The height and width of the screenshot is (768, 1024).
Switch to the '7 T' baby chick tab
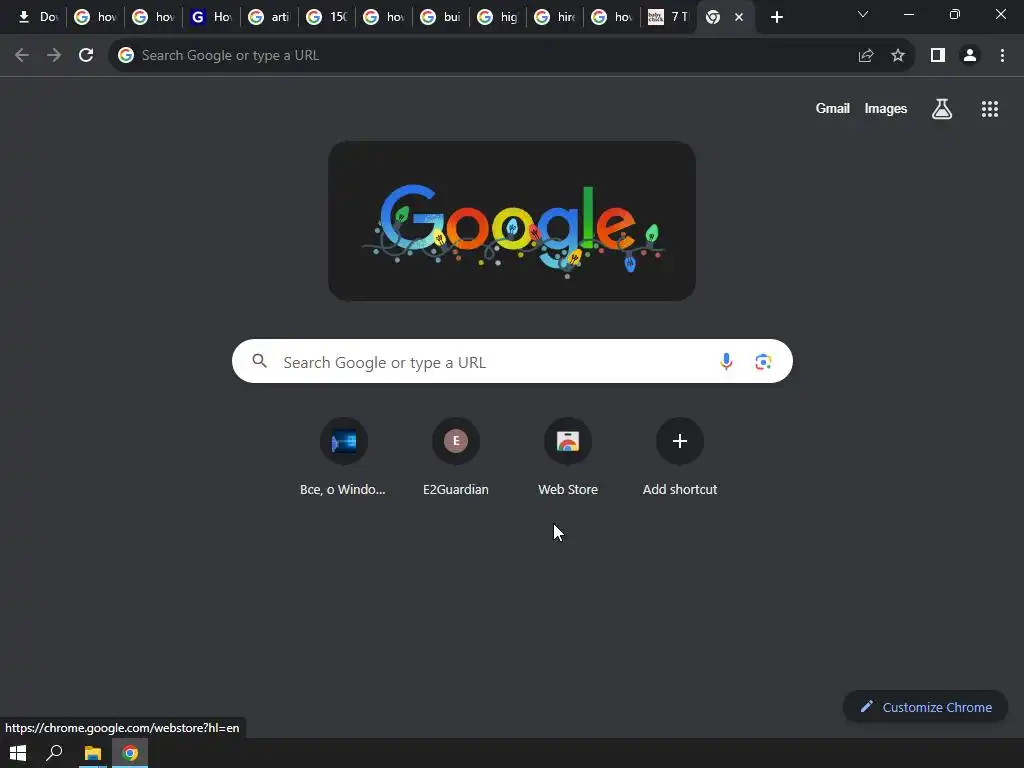click(x=668, y=17)
